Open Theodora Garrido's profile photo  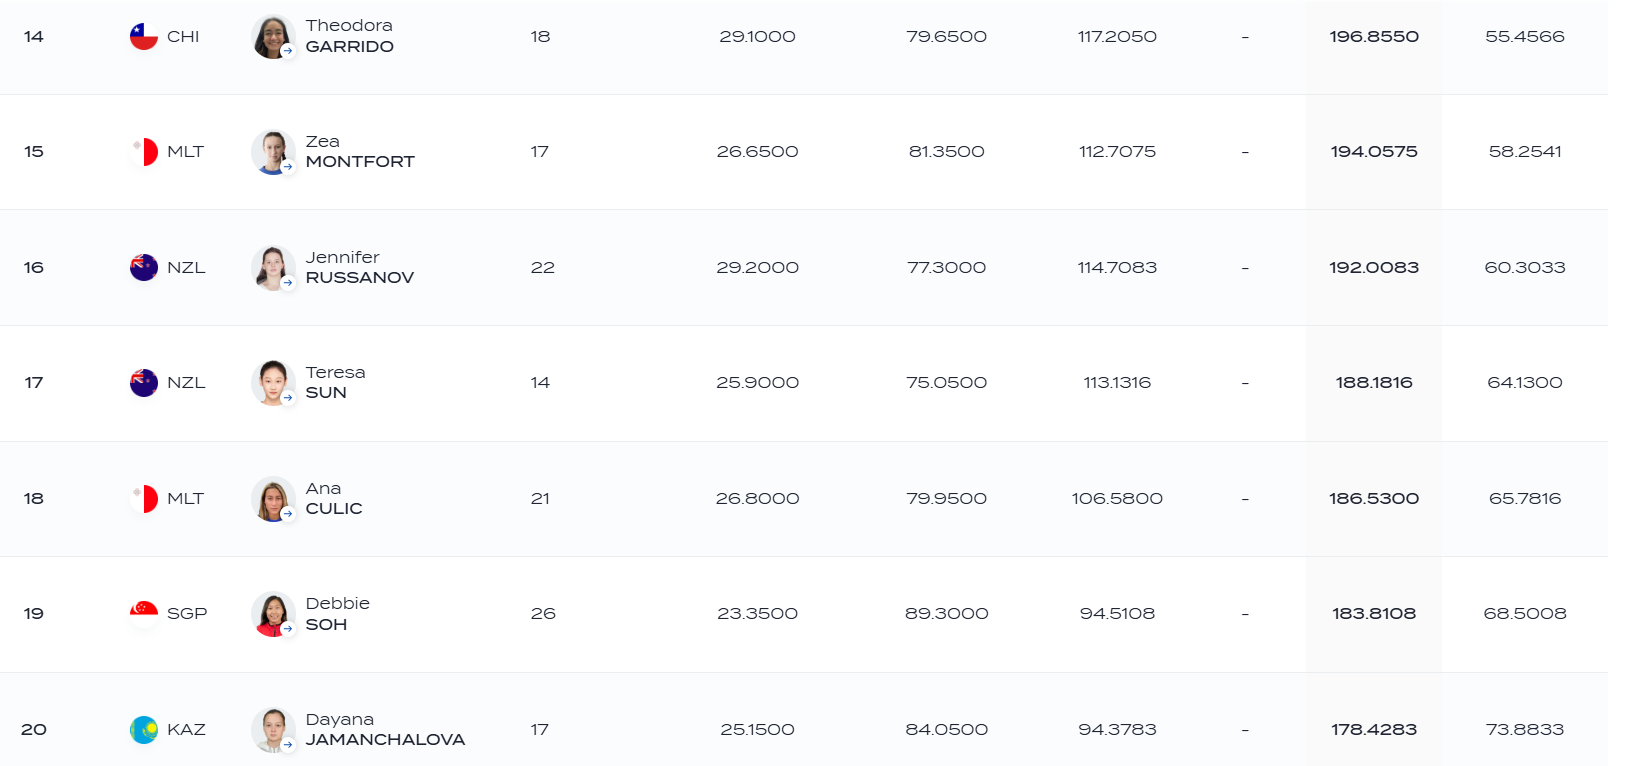click(x=272, y=37)
